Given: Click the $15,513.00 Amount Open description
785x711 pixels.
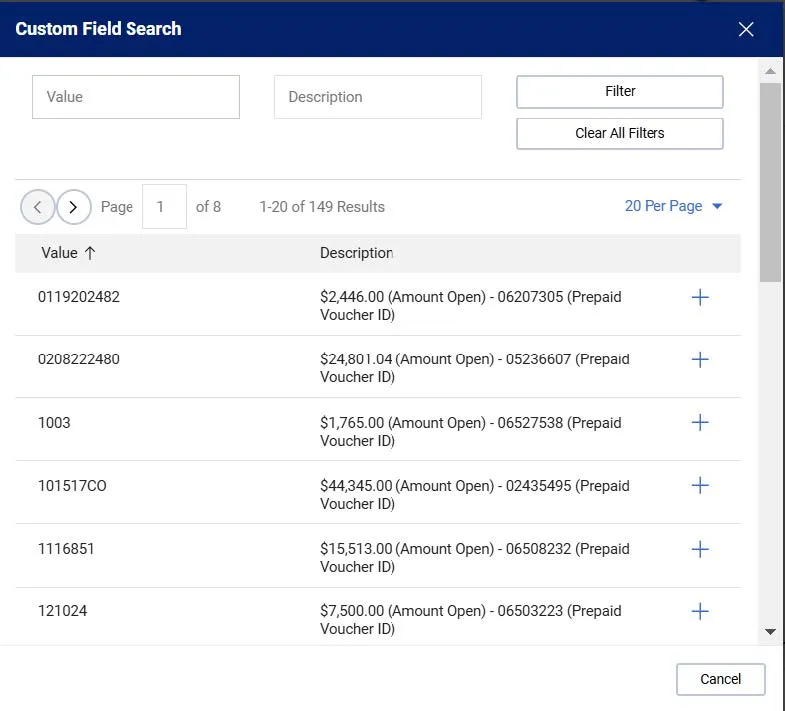Looking at the screenshot, I should pos(475,558).
